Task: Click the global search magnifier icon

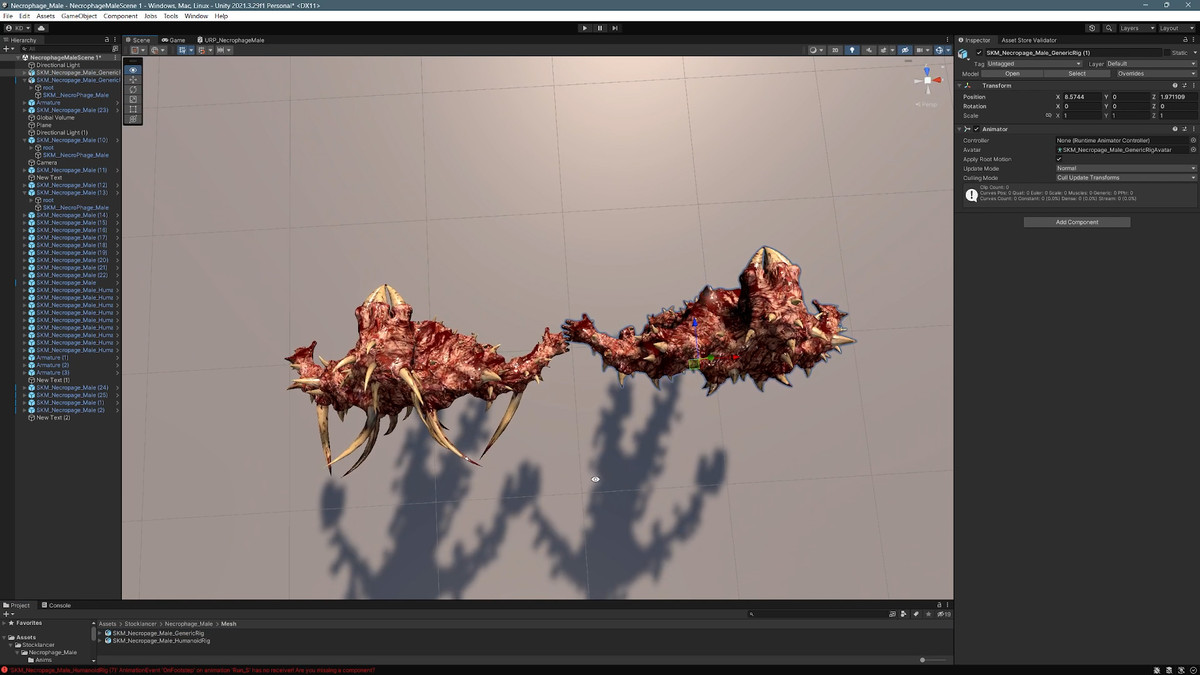Action: (1108, 28)
